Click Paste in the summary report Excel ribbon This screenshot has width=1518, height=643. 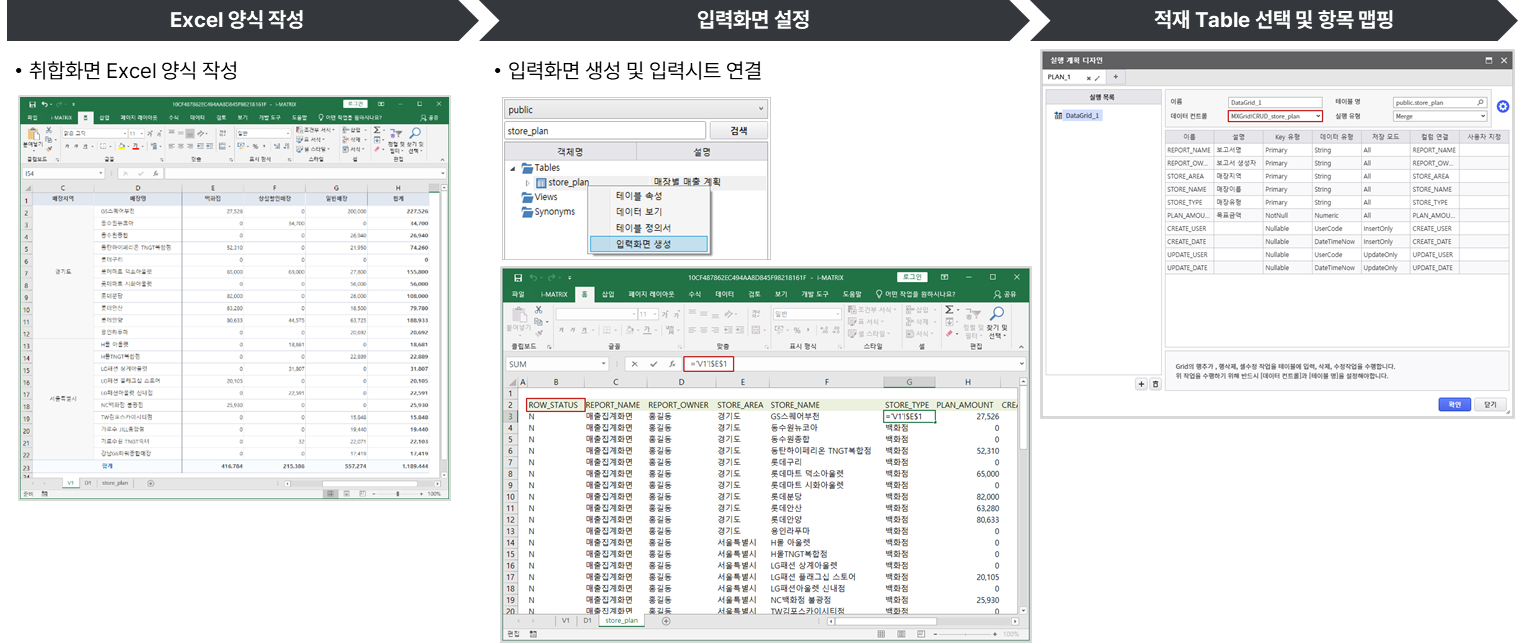coord(33,140)
